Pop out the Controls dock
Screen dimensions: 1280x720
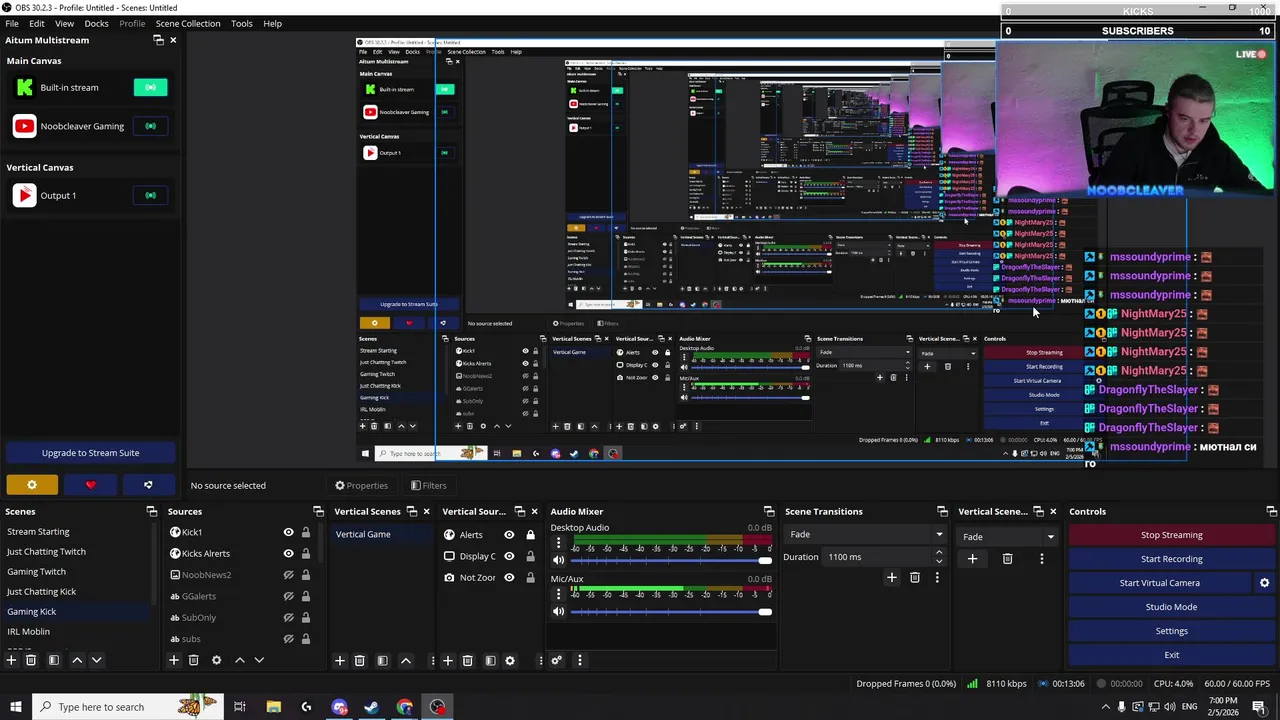[1272, 511]
